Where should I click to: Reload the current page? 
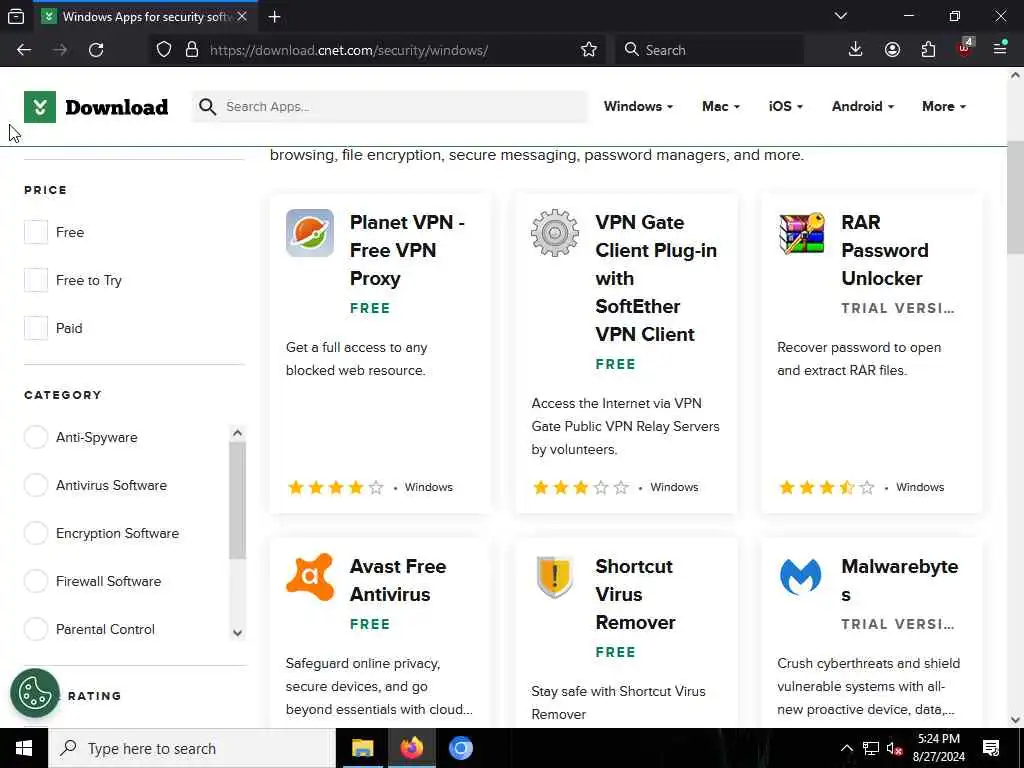tap(96, 50)
